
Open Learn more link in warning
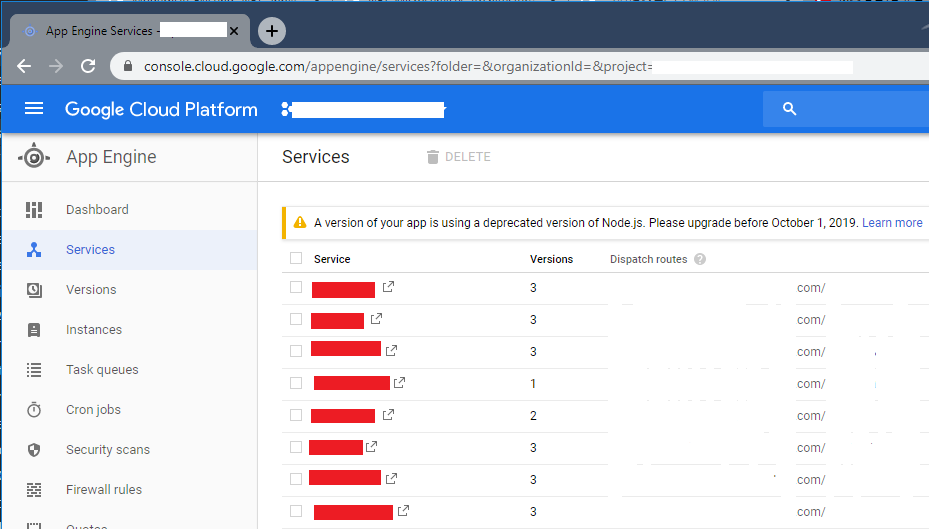pos(892,223)
